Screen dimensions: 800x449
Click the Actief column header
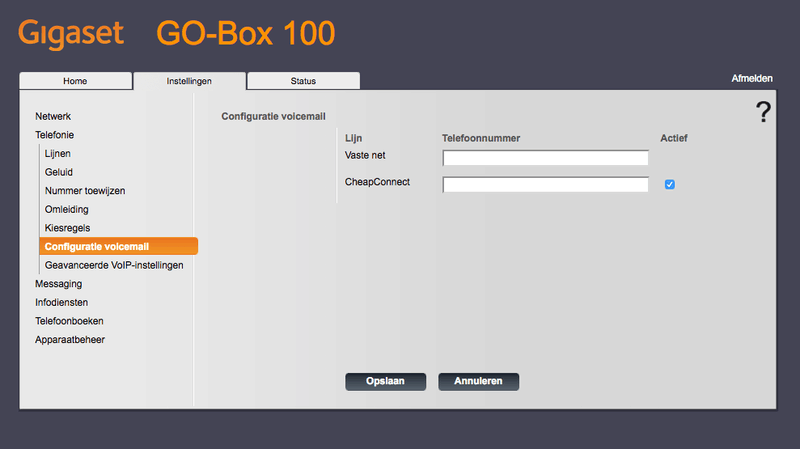click(673, 138)
